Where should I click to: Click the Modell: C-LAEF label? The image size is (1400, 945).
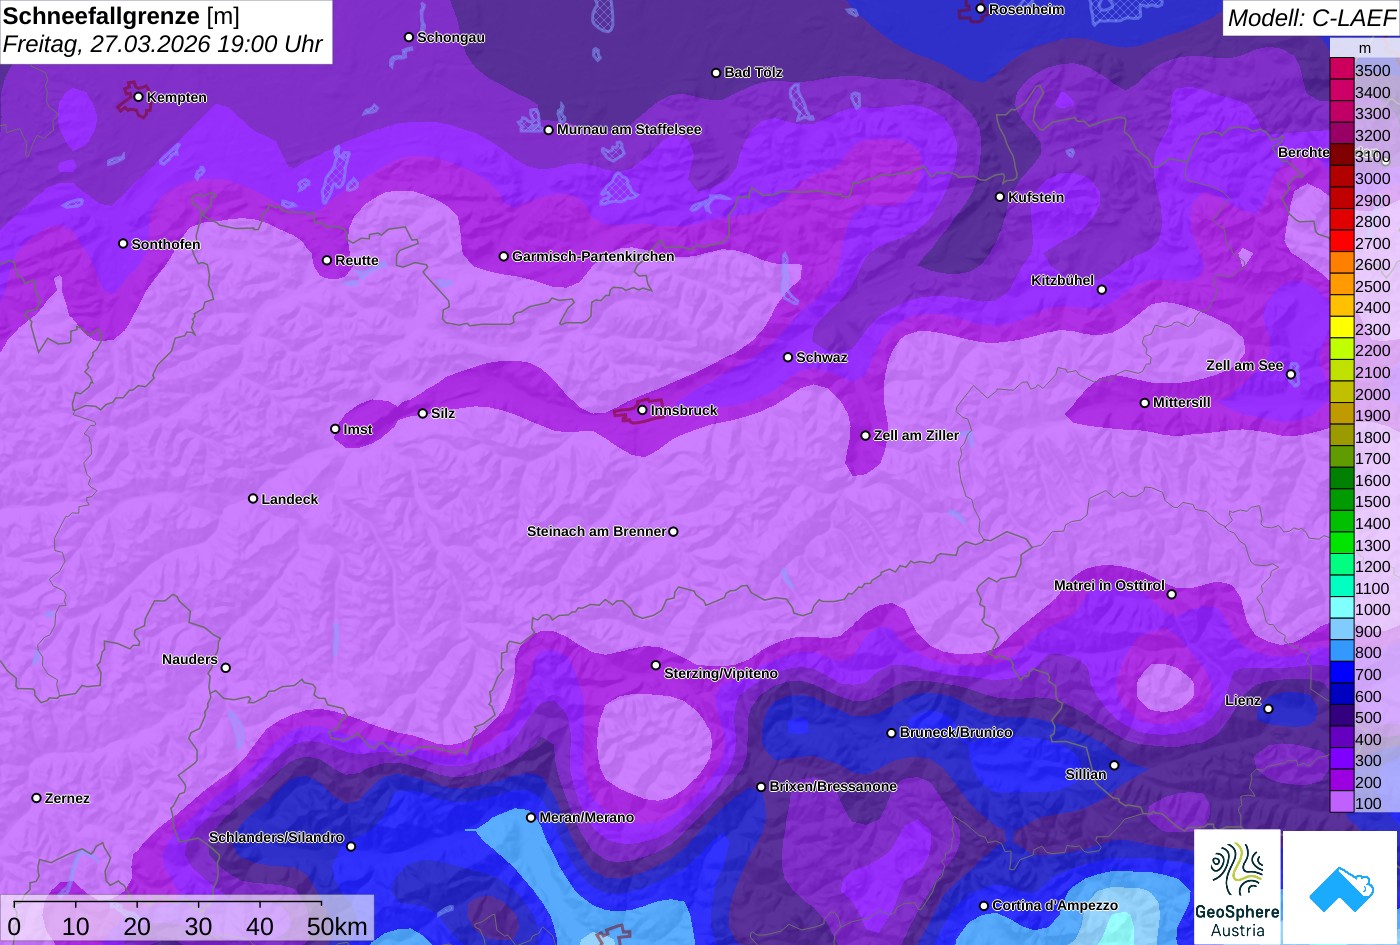point(1310,17)
